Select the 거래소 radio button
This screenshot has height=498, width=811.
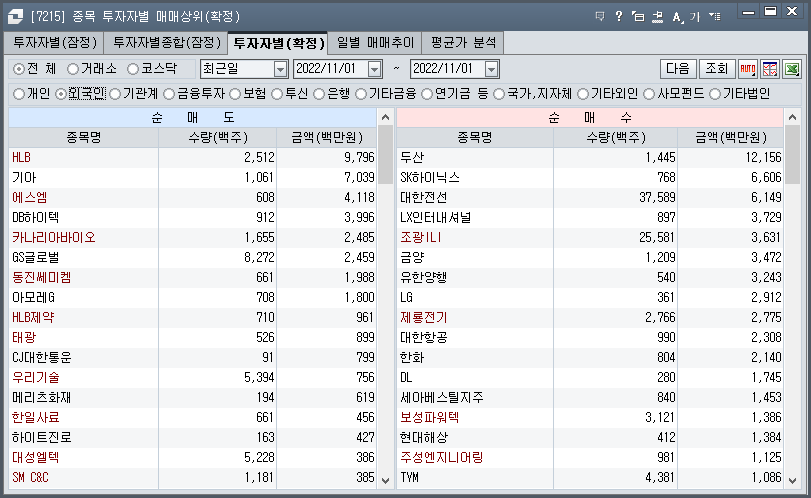coord(73,69)
